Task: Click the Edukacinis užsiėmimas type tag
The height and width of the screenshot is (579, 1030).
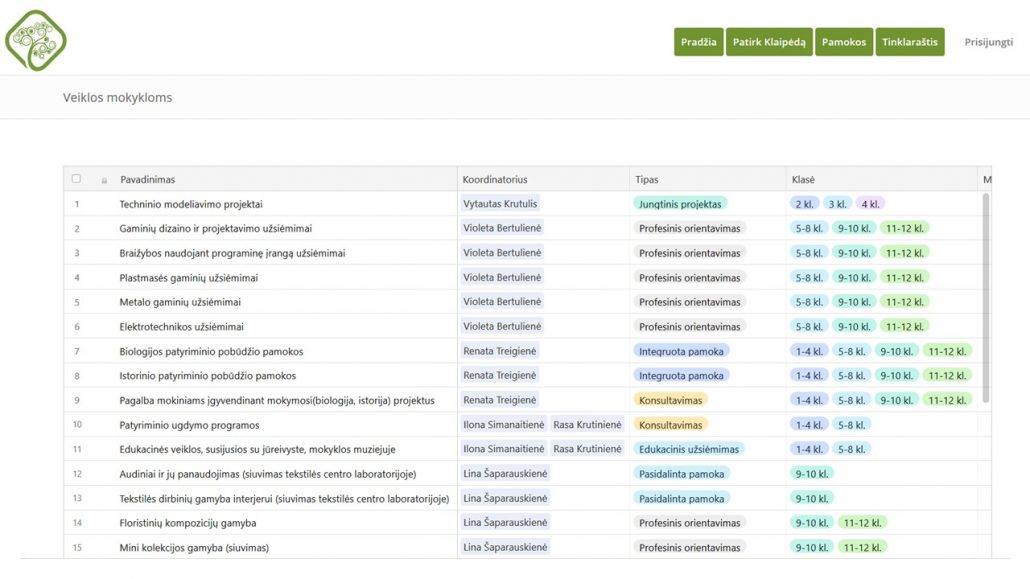Action: (x=688, y=450)
